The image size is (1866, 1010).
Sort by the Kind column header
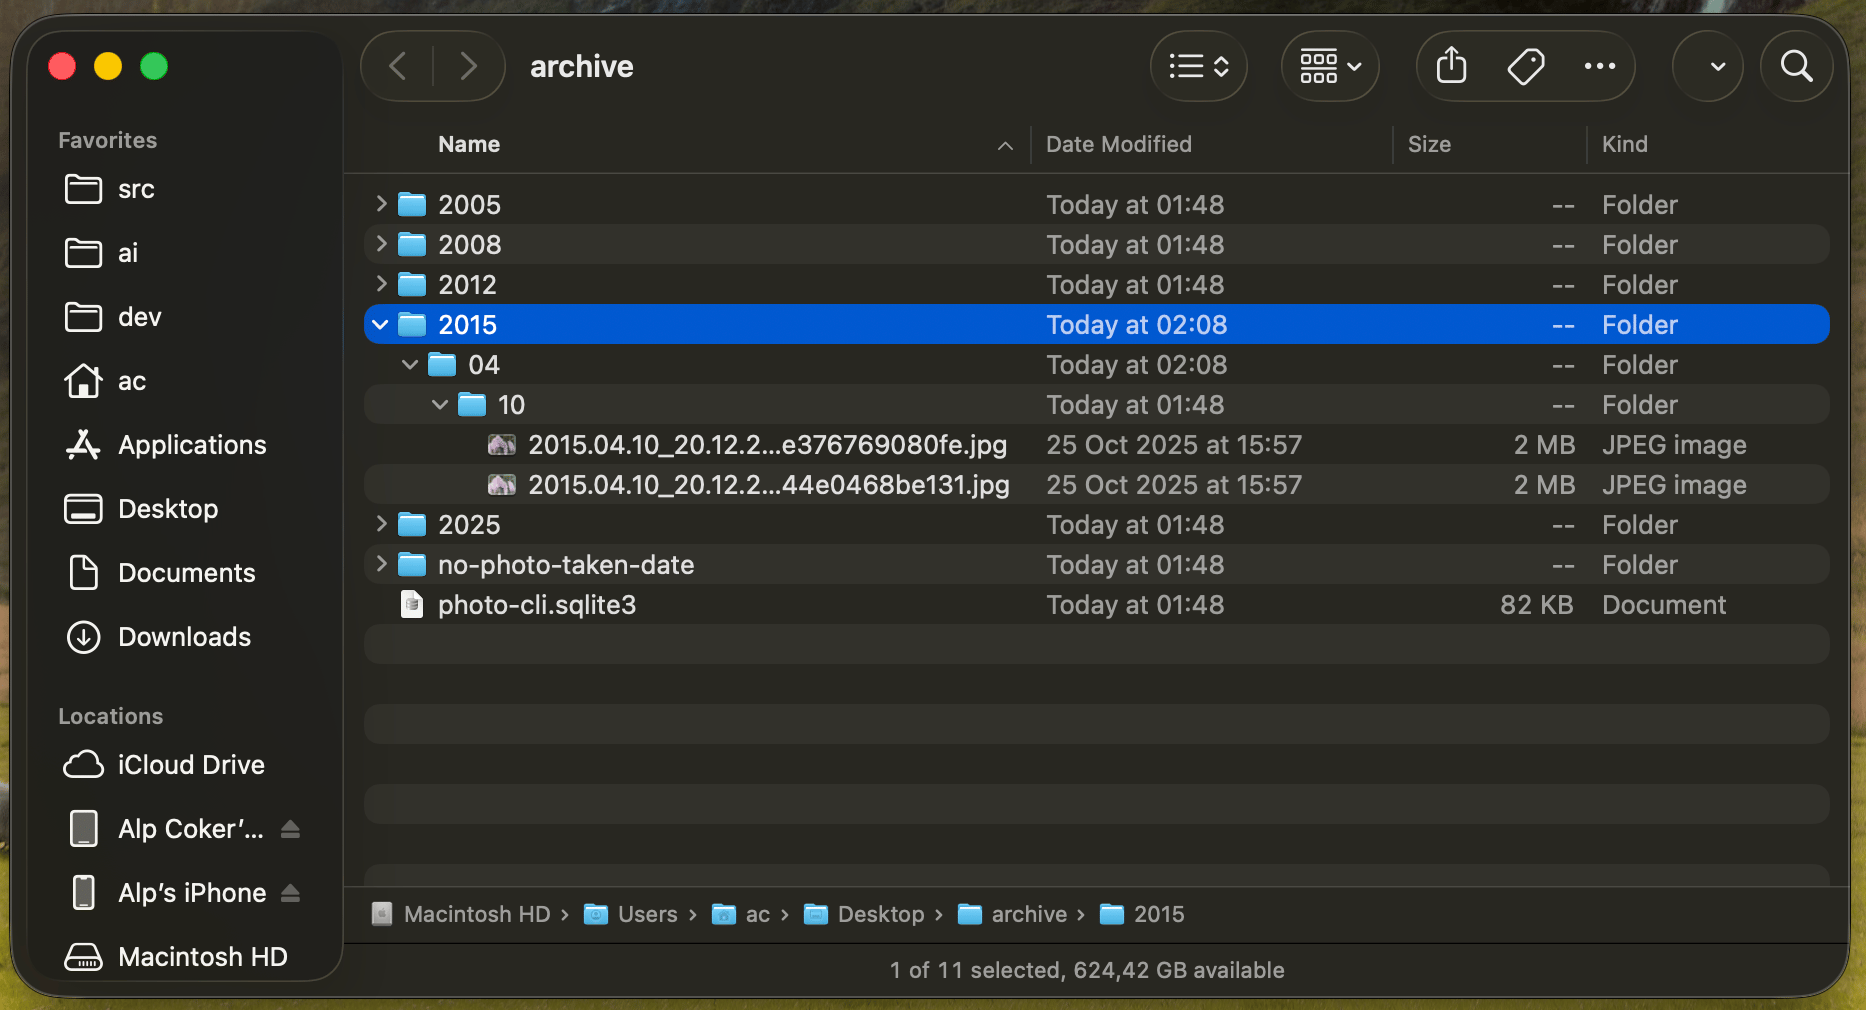coord(1624,144)
